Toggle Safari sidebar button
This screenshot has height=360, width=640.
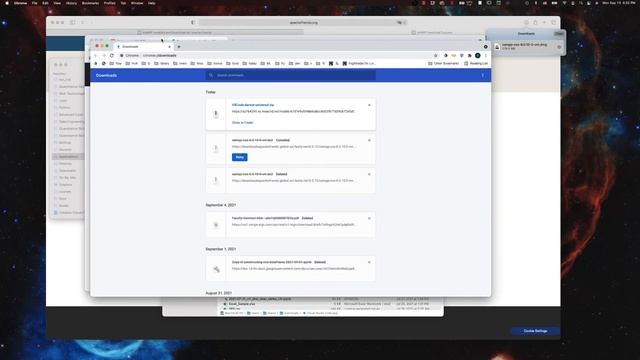tap(73, 22)
